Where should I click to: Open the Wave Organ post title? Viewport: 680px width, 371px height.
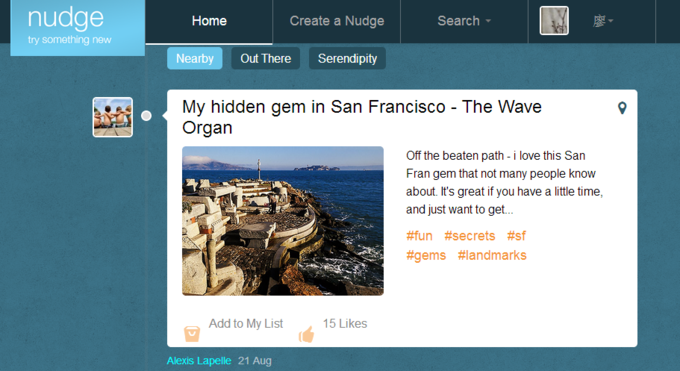(x=362, y=117)
